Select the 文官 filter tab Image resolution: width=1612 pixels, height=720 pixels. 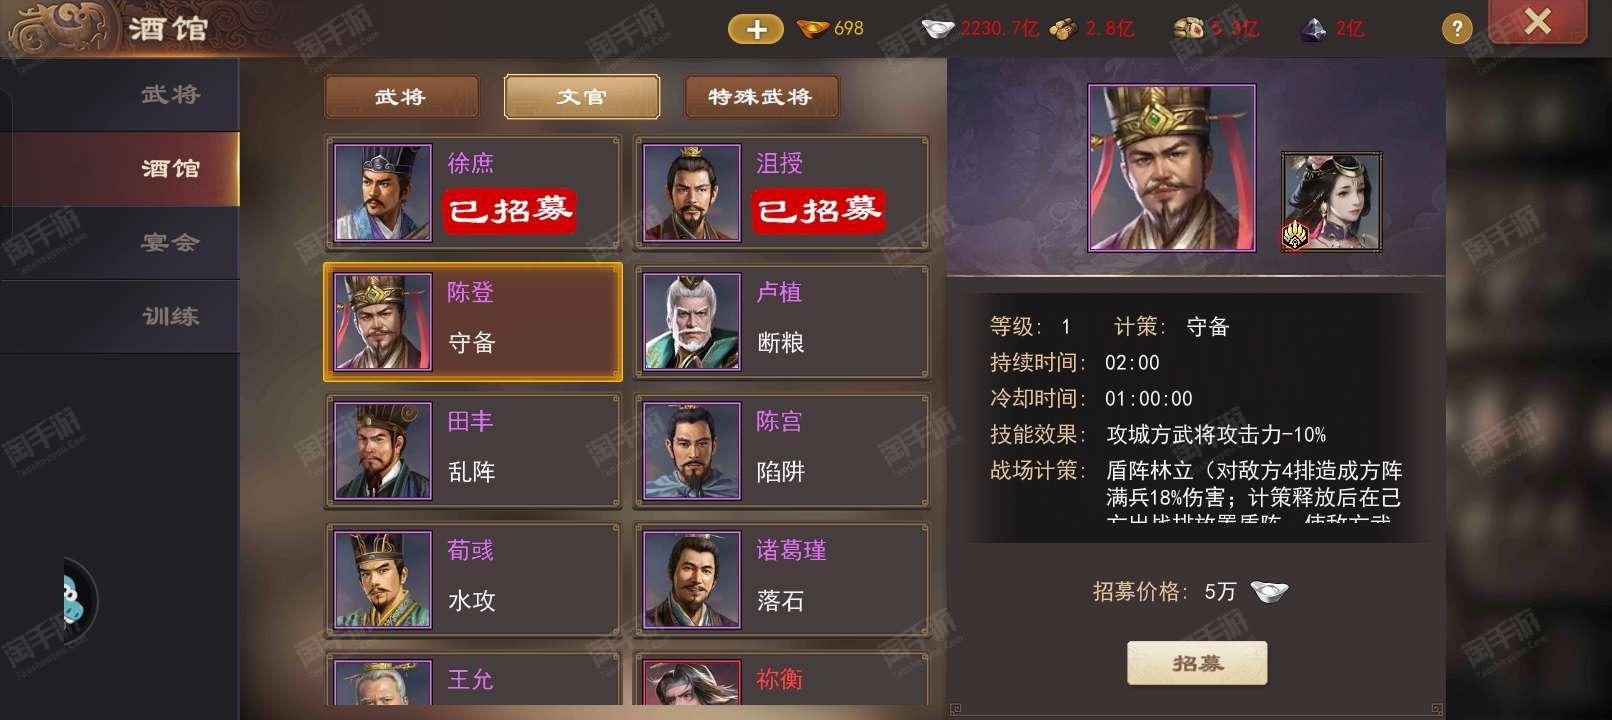click(581, 97)
